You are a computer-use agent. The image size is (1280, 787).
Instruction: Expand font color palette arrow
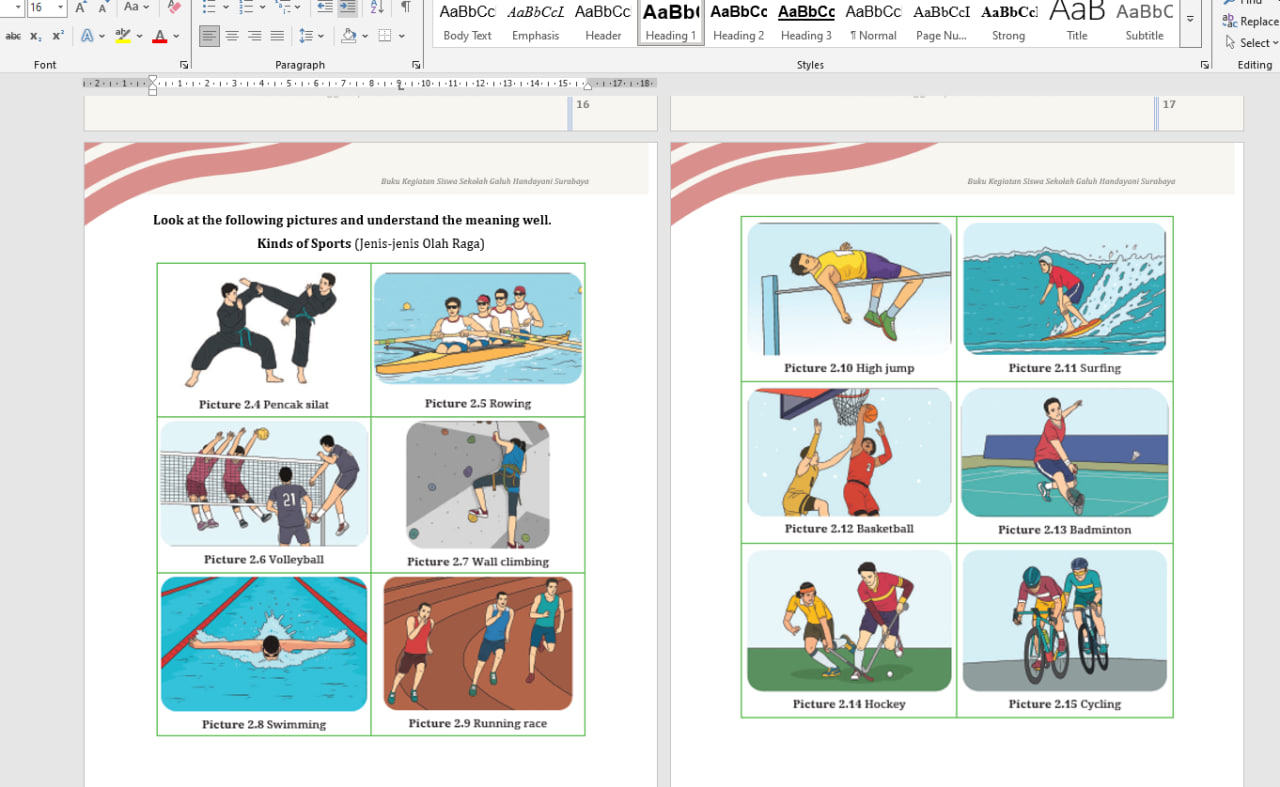(176, 36)
